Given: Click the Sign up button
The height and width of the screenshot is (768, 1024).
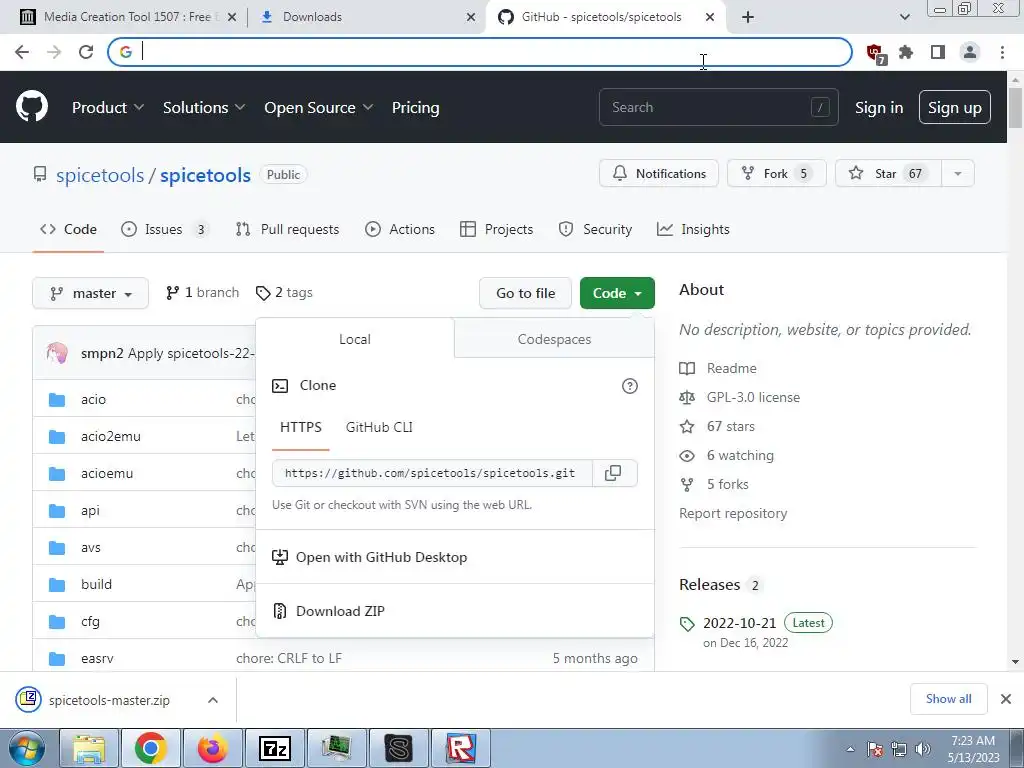Looking at the screenshot, I should pyautogui.click(x=955, y=108).
